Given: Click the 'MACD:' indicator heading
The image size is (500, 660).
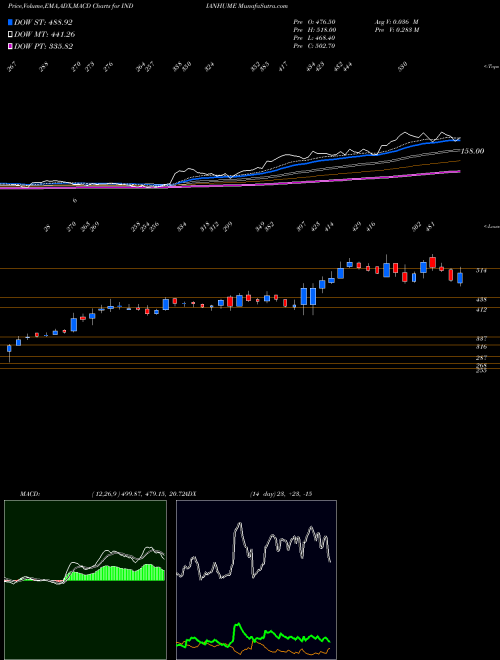Looking at the screenshot, I should click(x=29, y=494).
